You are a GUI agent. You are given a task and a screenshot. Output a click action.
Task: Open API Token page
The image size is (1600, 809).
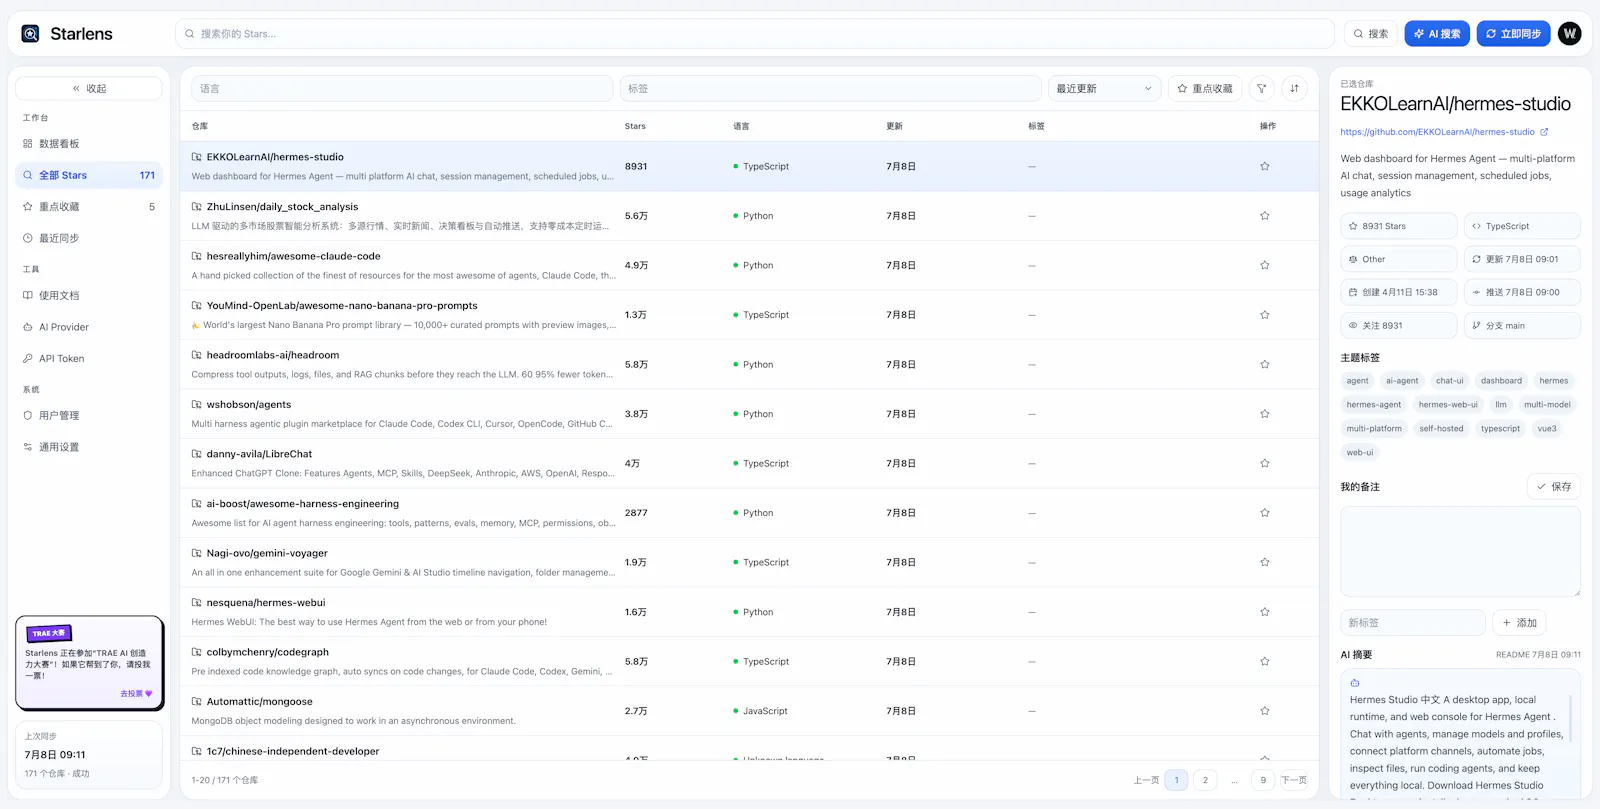pyautogui.click(x=89, y=359)
